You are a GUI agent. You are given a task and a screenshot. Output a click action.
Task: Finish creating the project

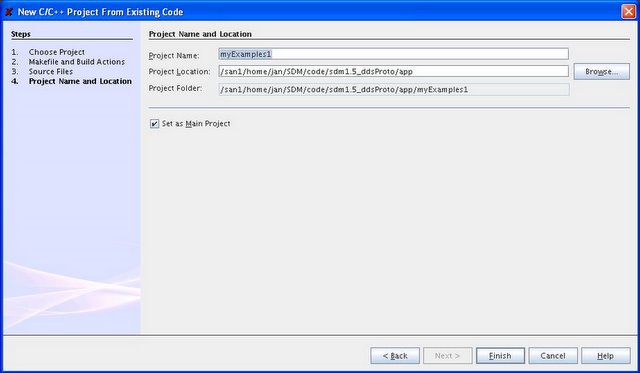click(500, 356)
